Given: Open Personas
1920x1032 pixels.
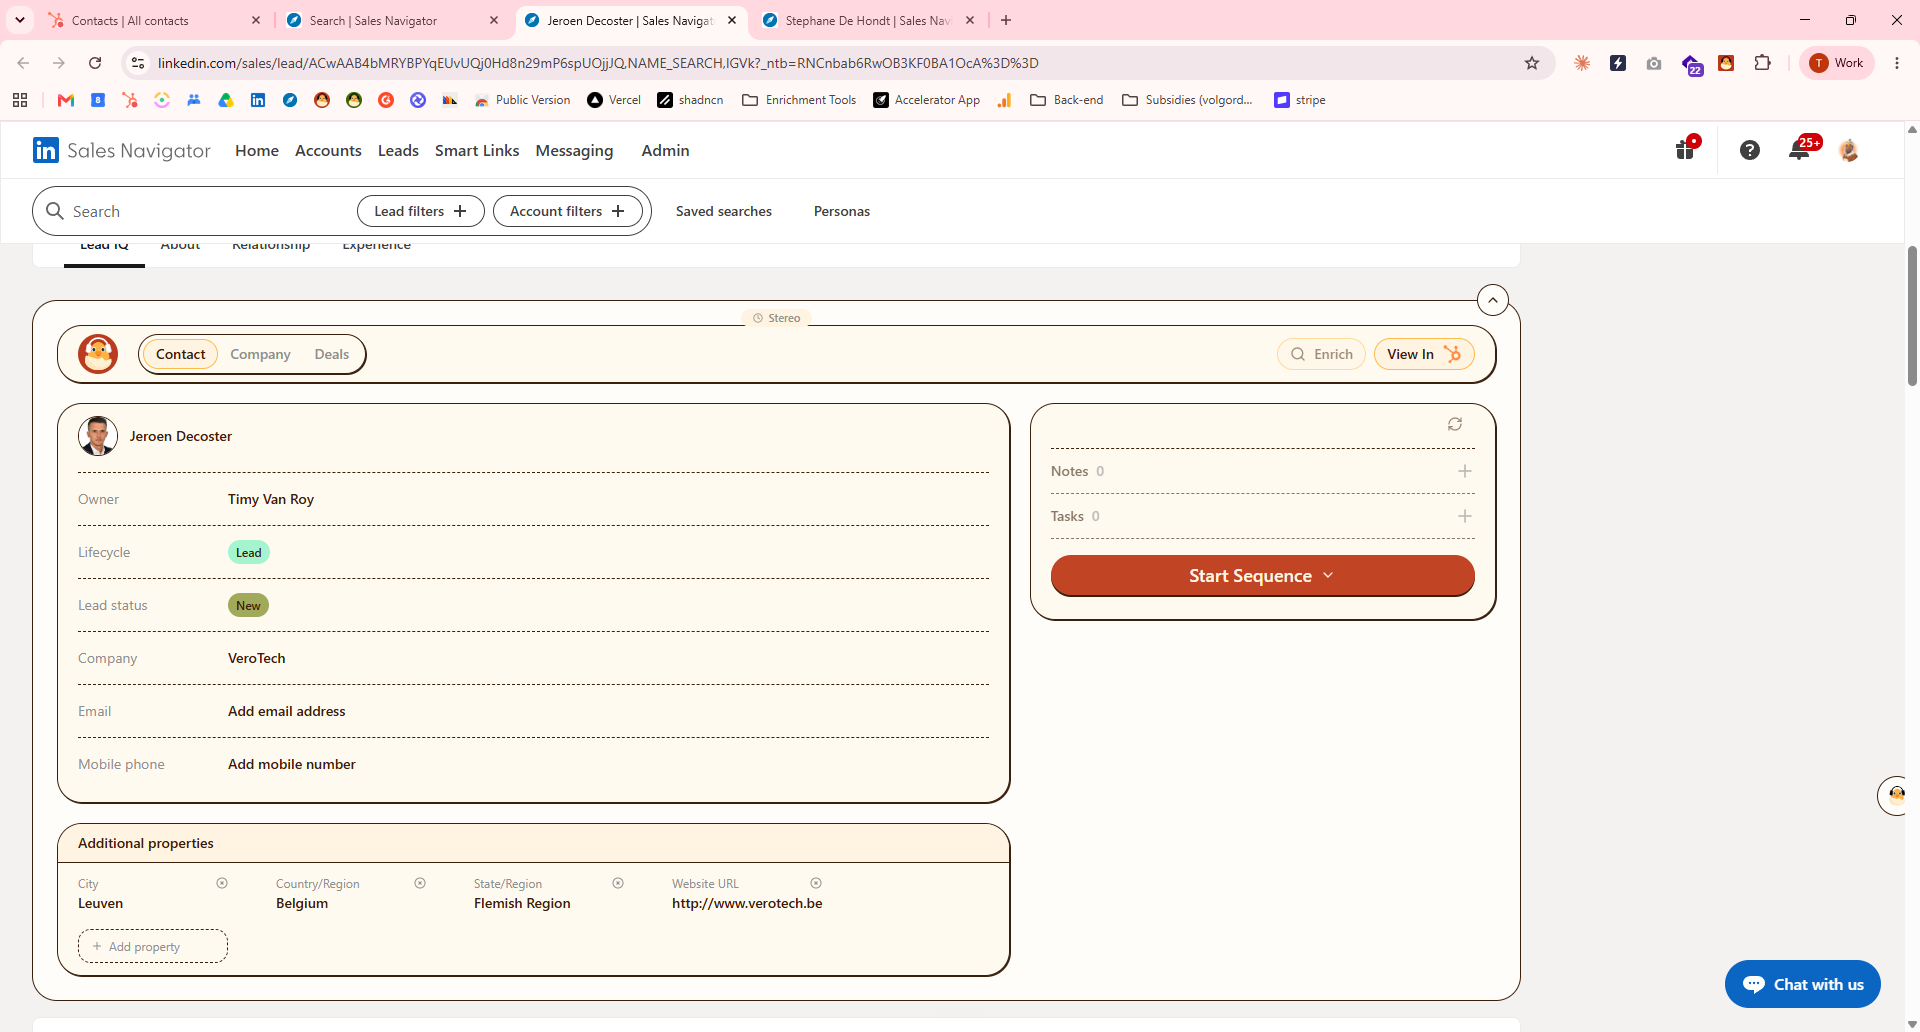Looking at the screenshot, I should [842, 211].
